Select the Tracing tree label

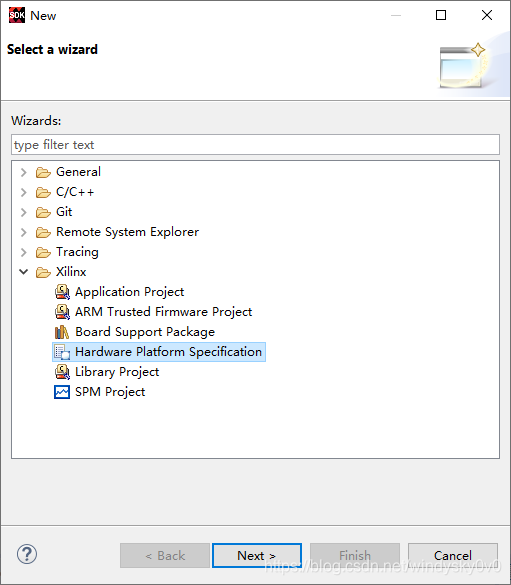77,252
